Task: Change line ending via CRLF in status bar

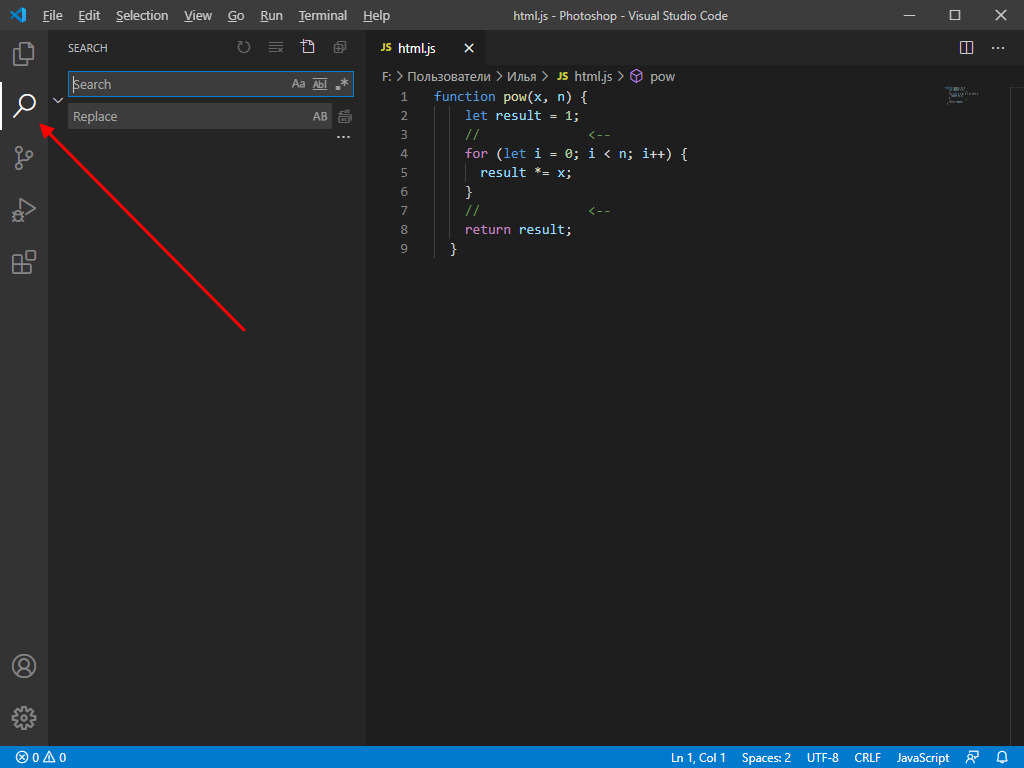Action: point(867,757)
